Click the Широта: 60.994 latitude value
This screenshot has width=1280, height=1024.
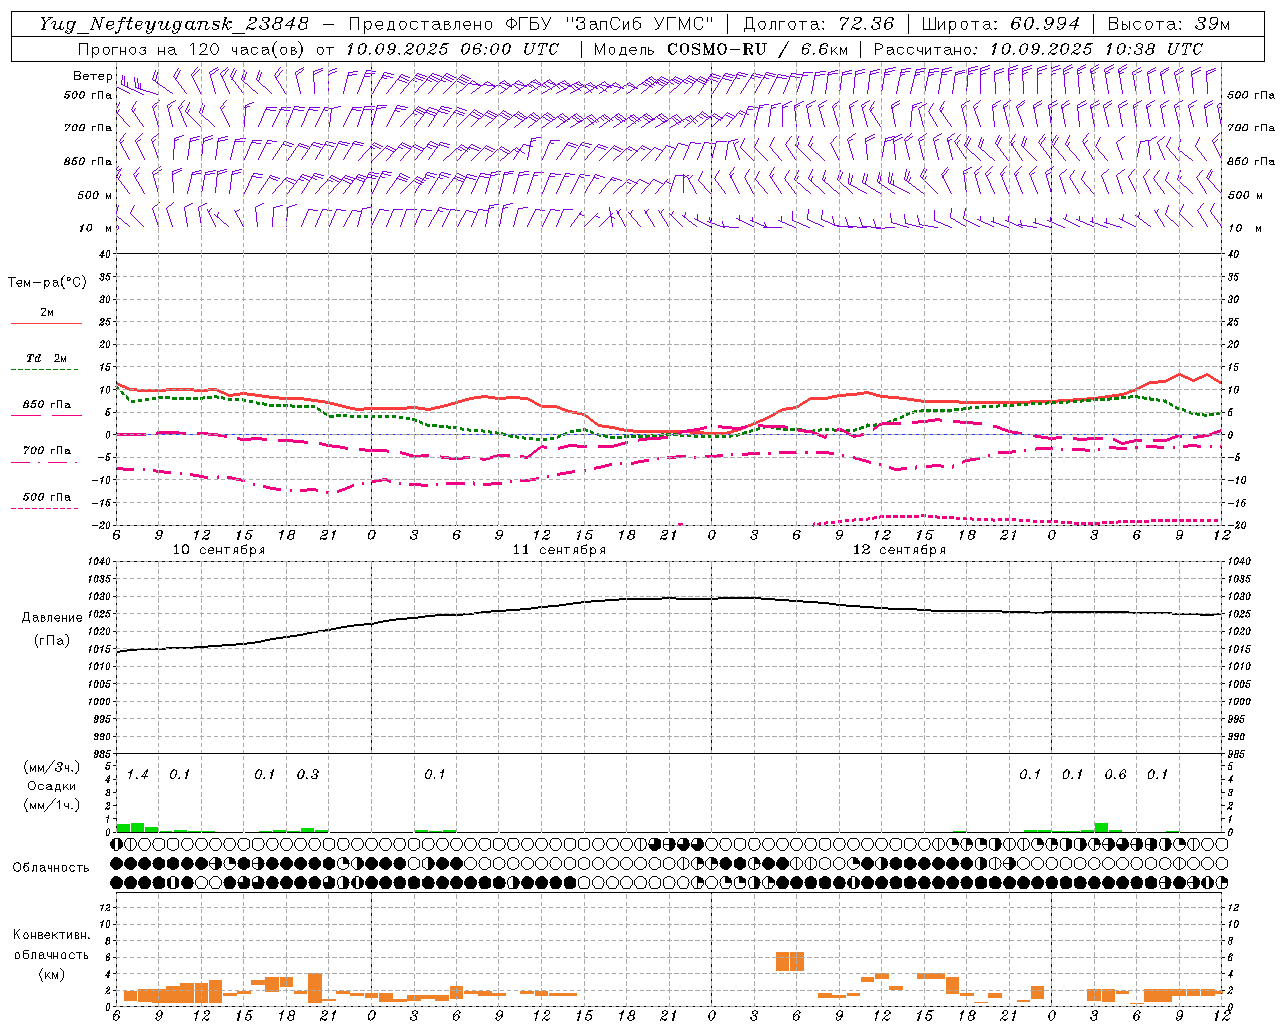tap(1001, 24)
